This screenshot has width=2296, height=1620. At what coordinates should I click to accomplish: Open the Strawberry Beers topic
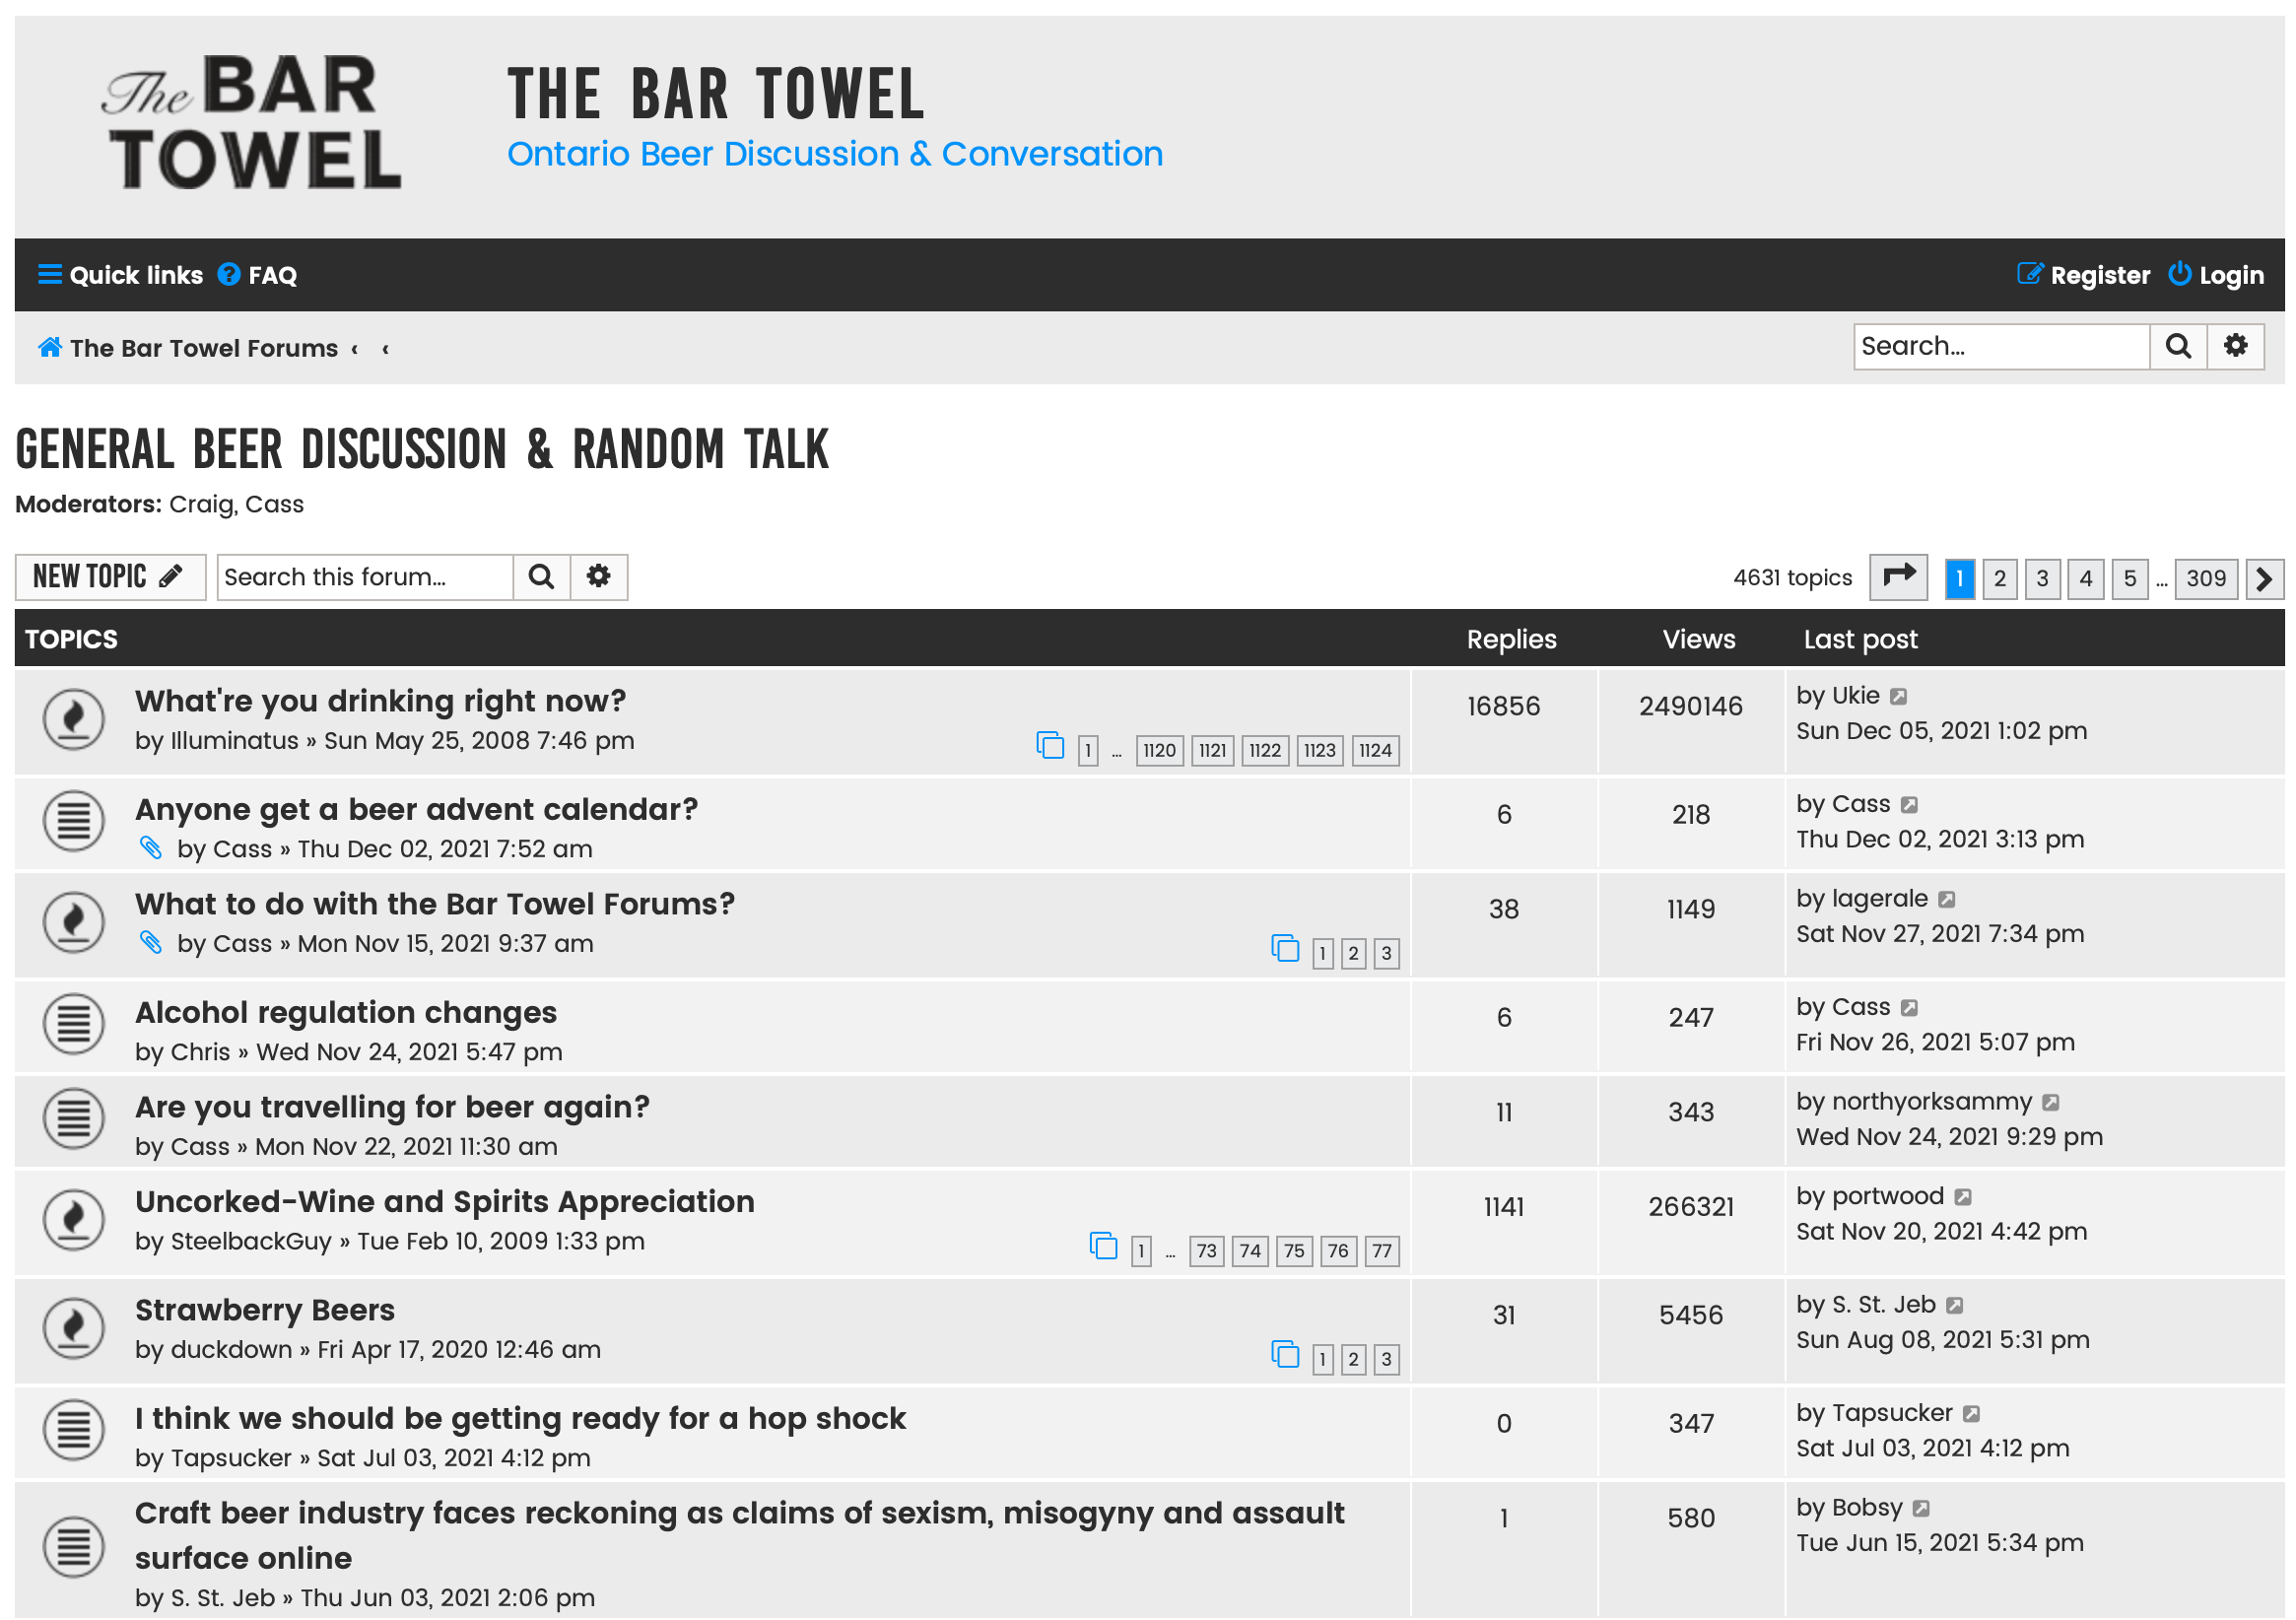point(265,1310)
